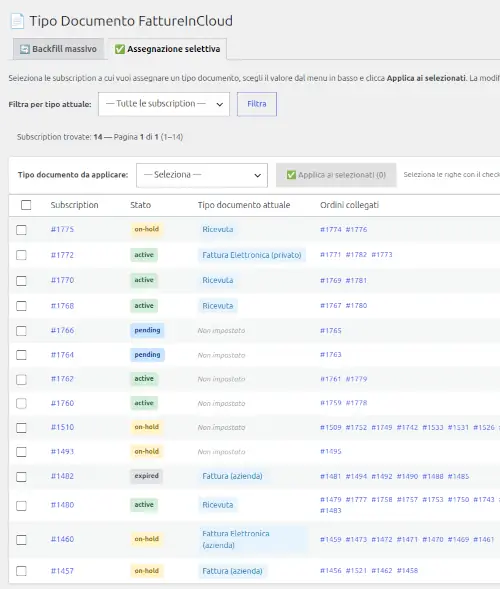The height and width of the screenshot is (589, 500).
Task: Click the Applica ai selezionati button
Action: click(336, 175)
